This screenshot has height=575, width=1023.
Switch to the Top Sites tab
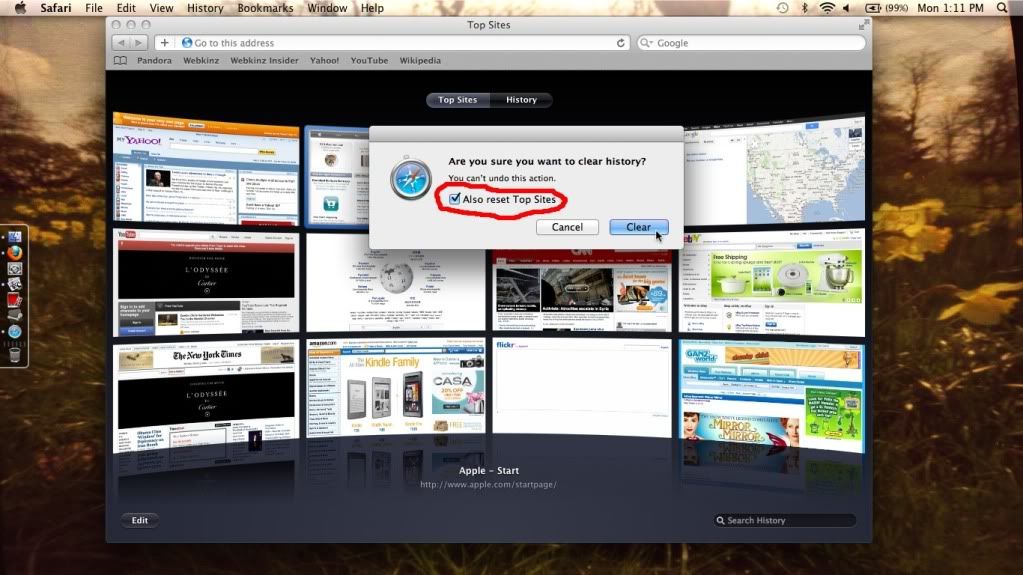pyautogui.click(x=457, y=100)
